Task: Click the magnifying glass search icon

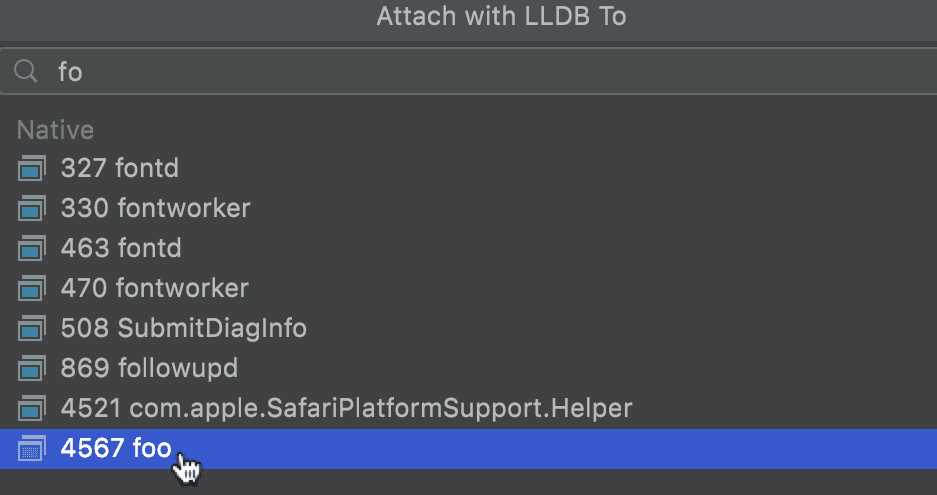Action: (26, 72)
